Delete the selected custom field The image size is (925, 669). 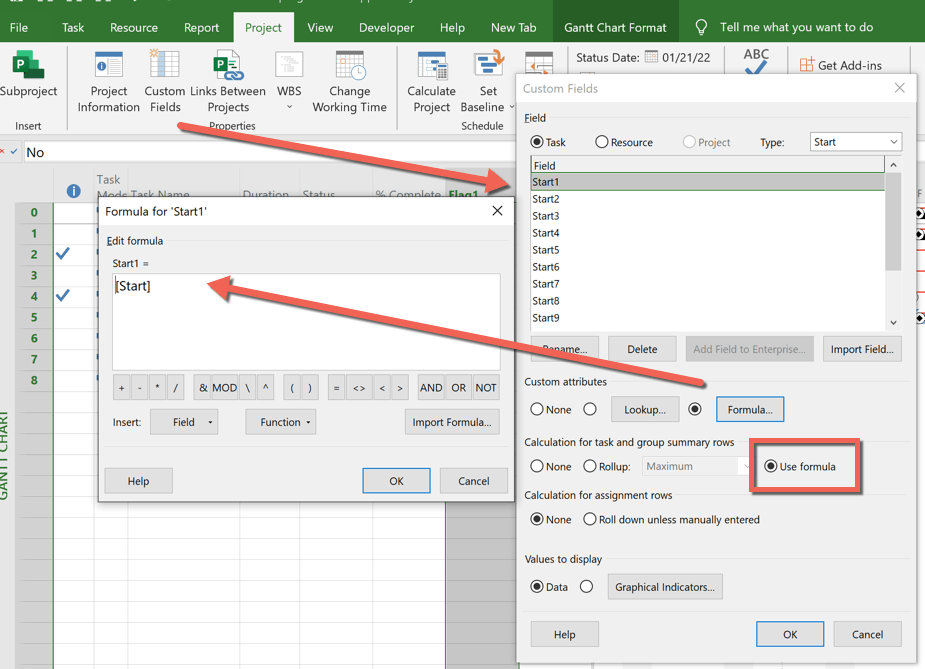[642, 349]
